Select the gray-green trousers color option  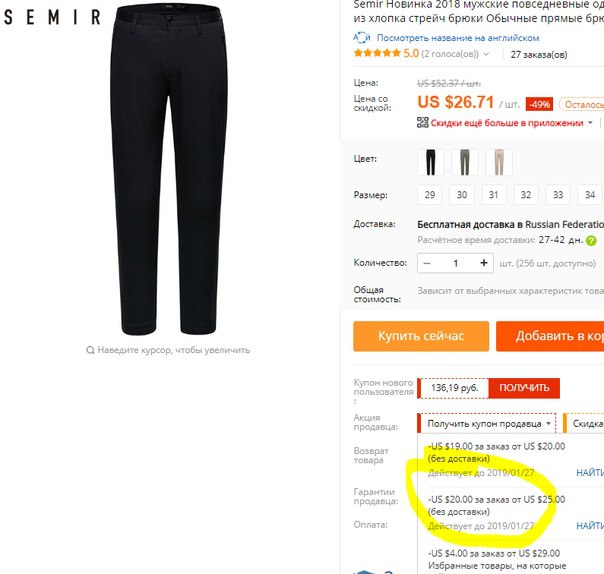[465, 162]
